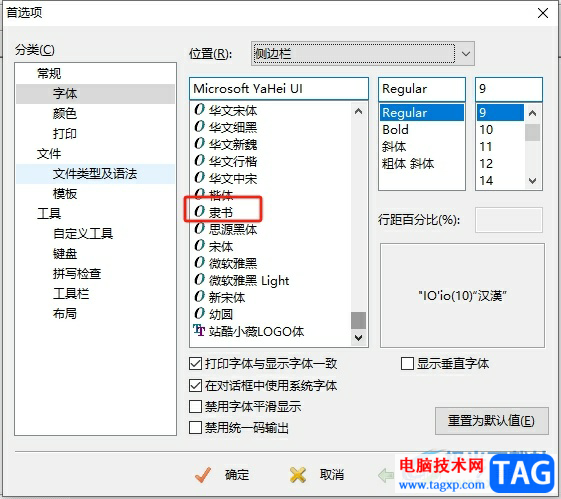Open the 位置 dropdown showing 侧边栏
This screenshot has width=561, height=499.
[363, 54]
